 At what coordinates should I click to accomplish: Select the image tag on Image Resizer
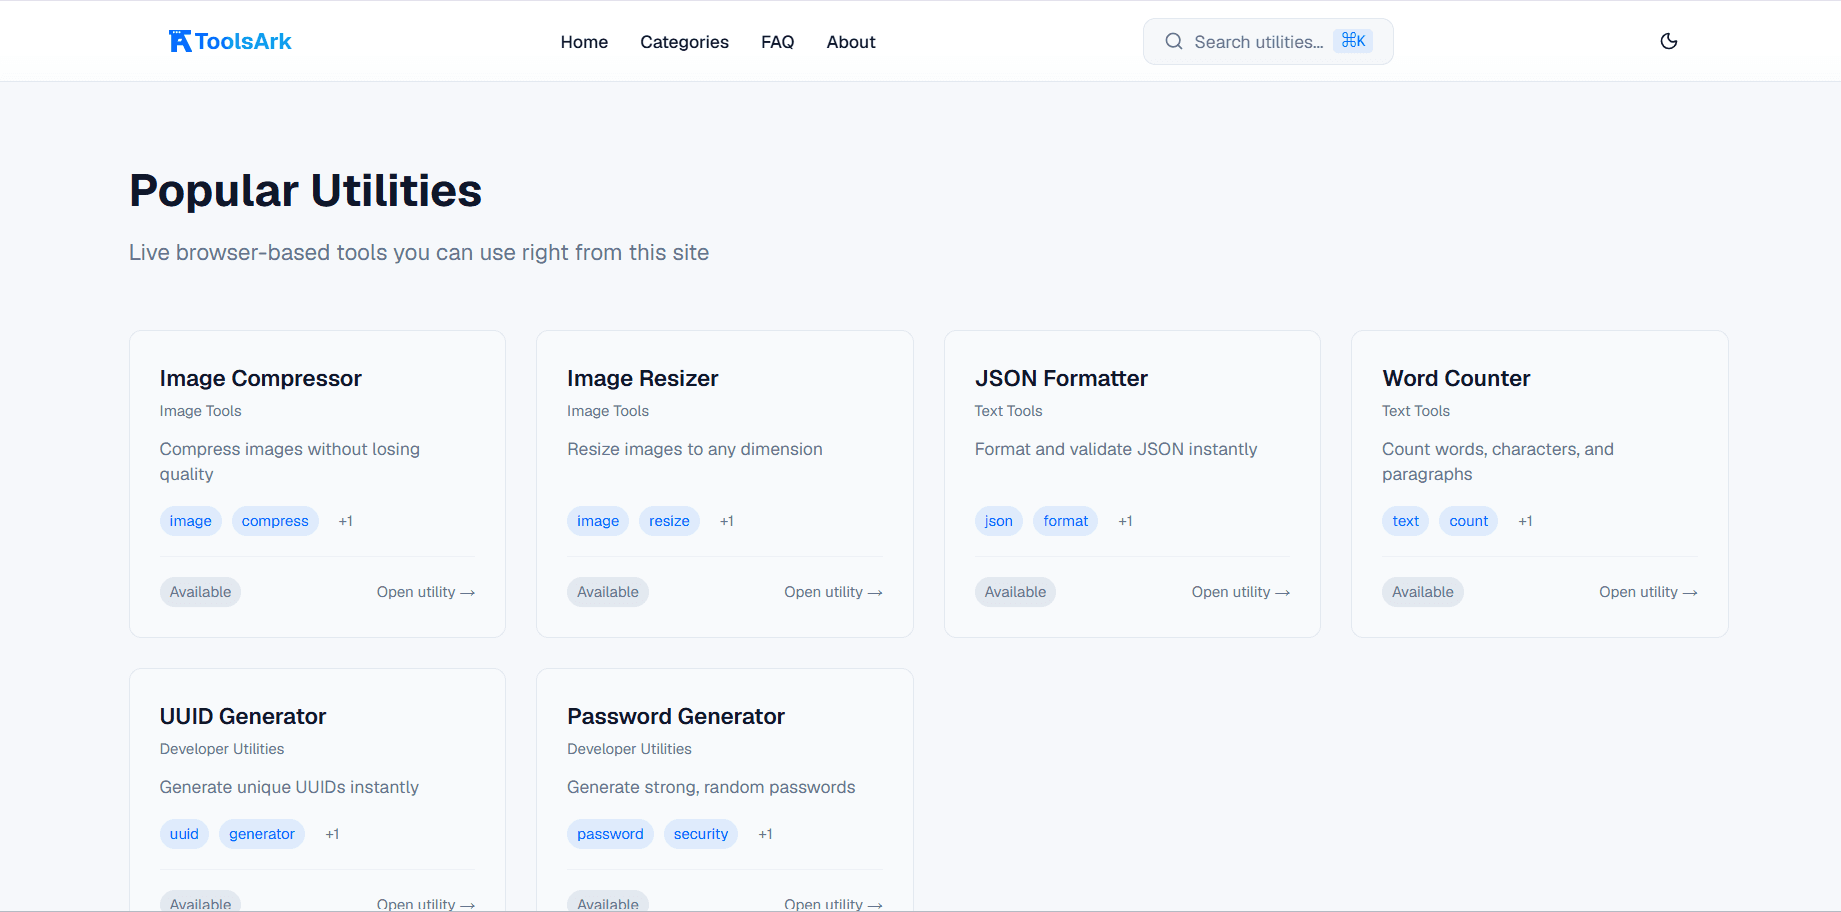[598, 521]
